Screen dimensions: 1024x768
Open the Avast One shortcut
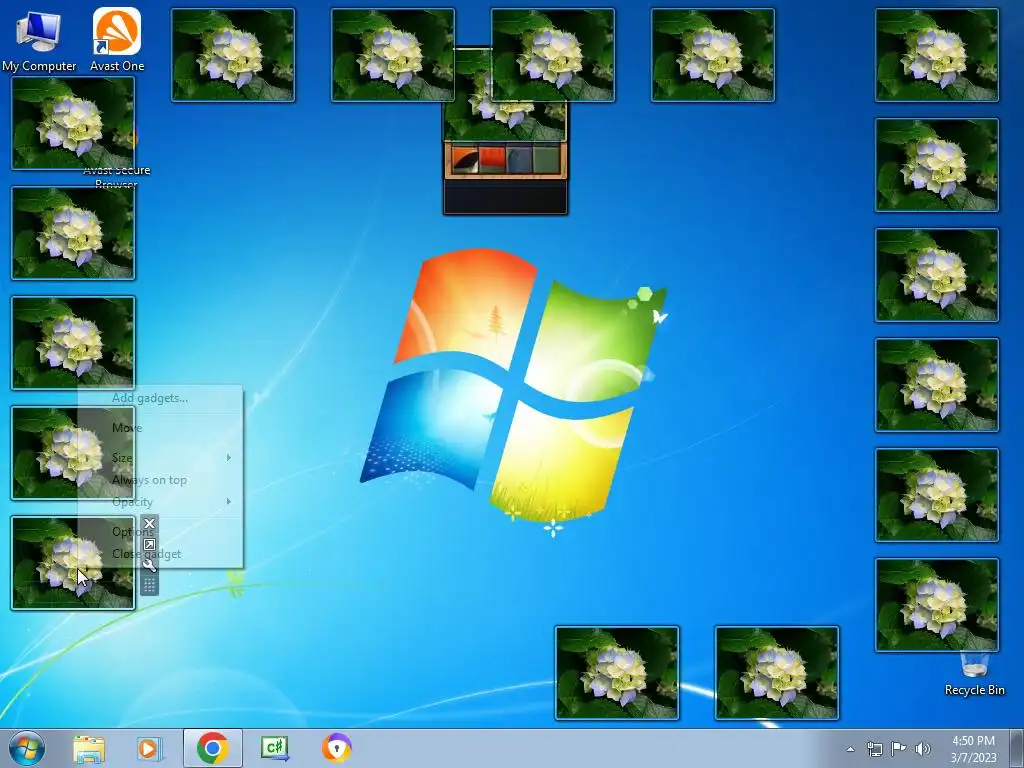click(x=117, y=39)
